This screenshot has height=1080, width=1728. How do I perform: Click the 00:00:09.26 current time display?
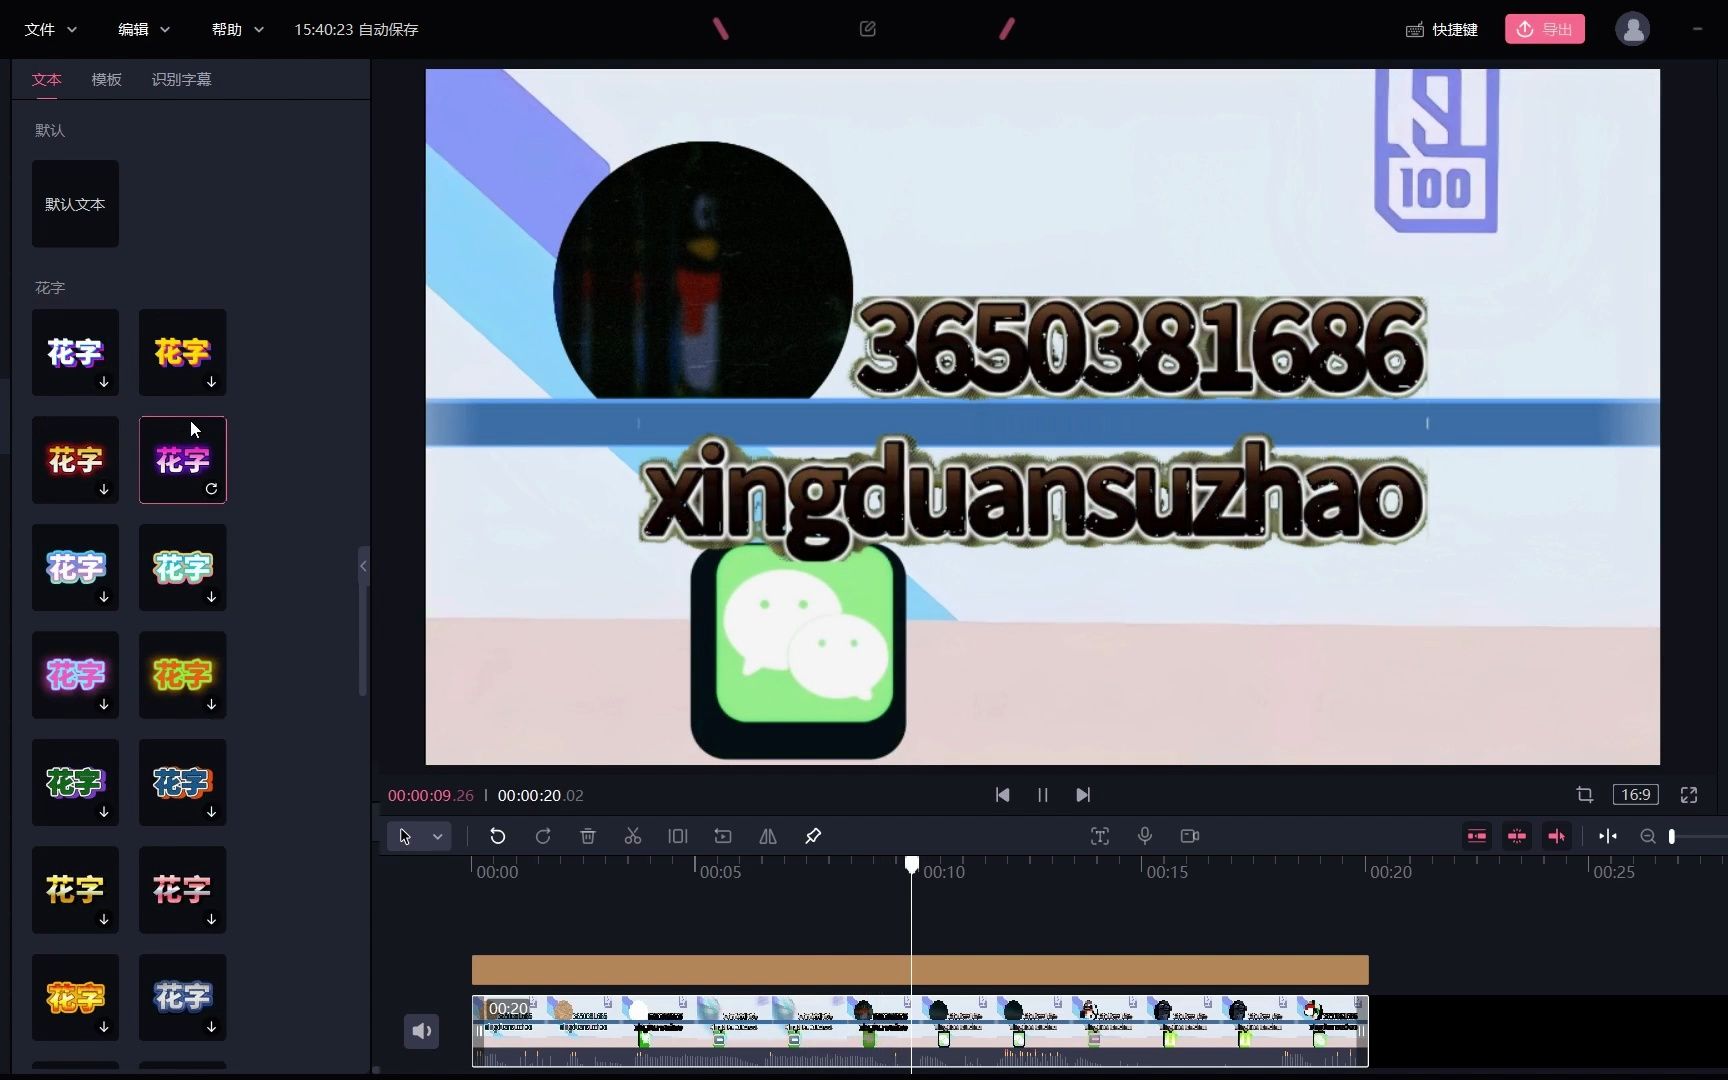431,795
